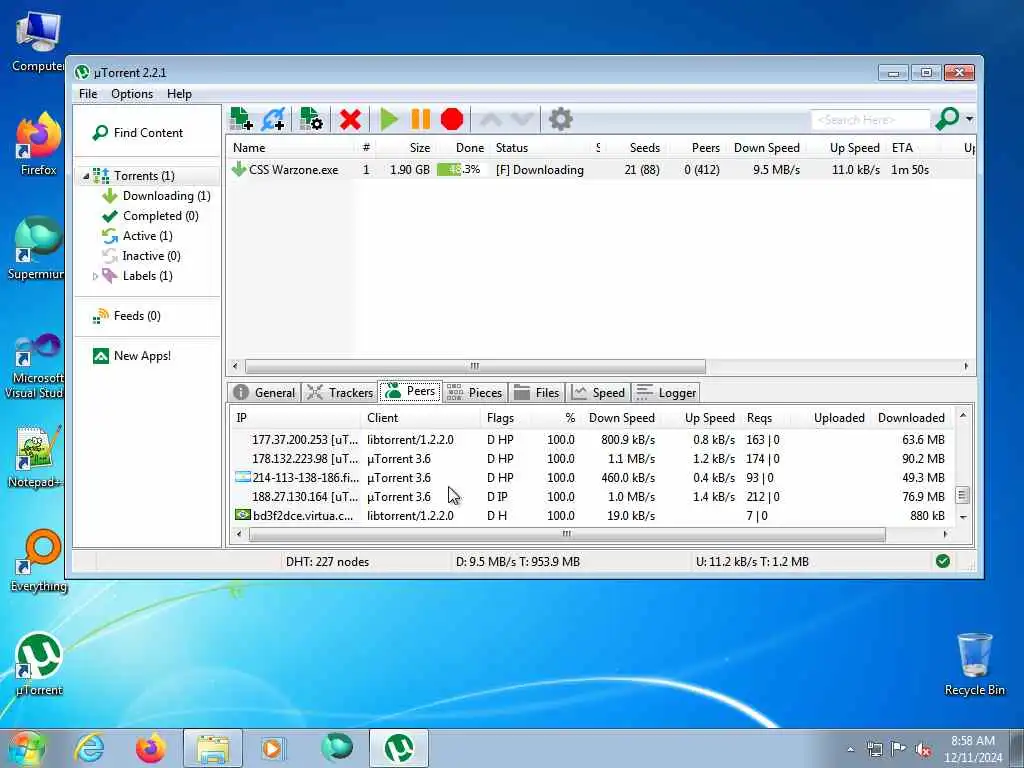Screen dimensions: 1024x768
Task: Switch to the Trackers tab
Action: point(340,392)
